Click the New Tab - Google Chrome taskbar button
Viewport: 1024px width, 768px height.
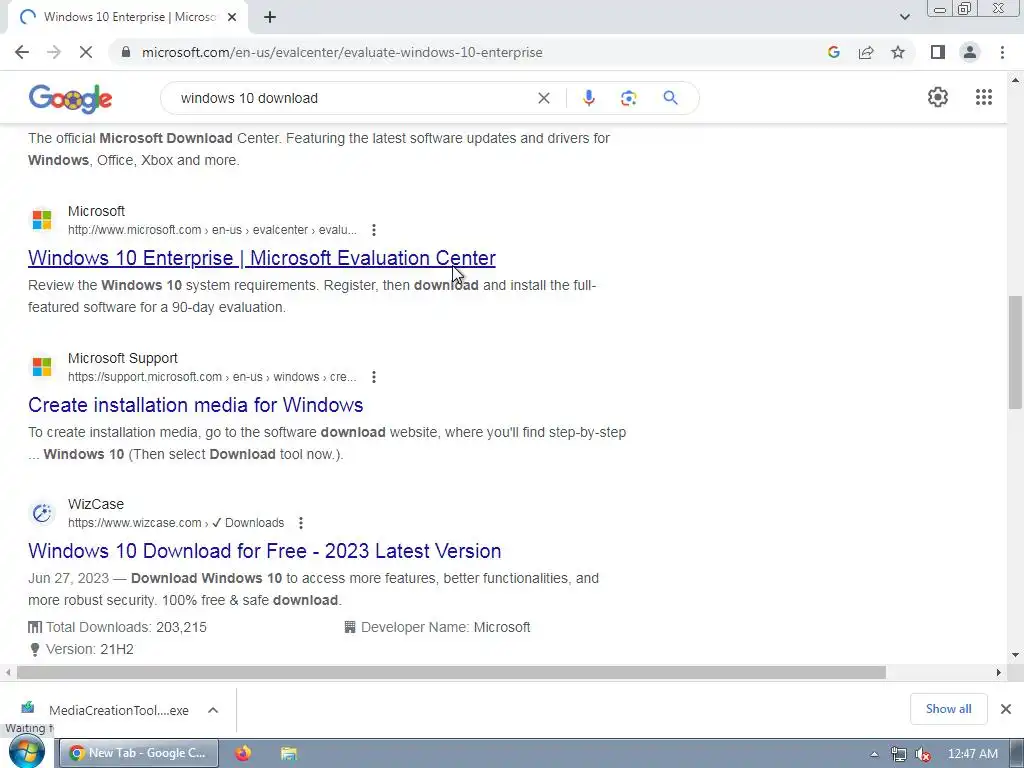[139, 753]
